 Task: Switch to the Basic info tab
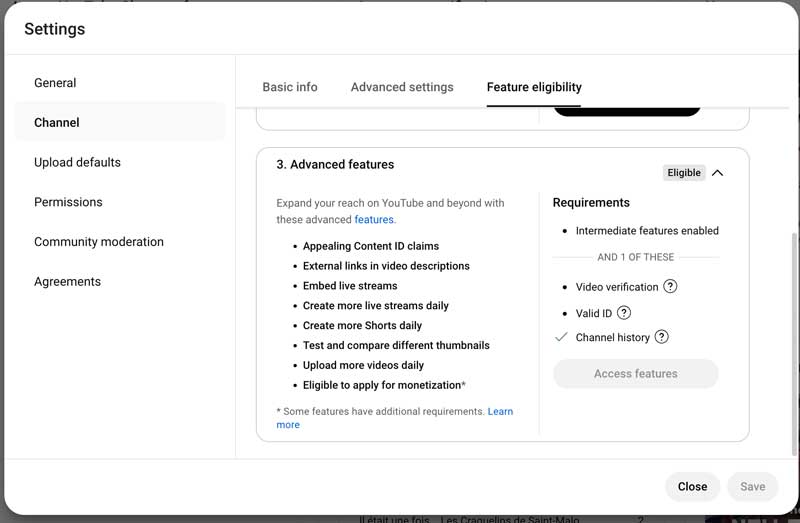click(x=290, y=87)
